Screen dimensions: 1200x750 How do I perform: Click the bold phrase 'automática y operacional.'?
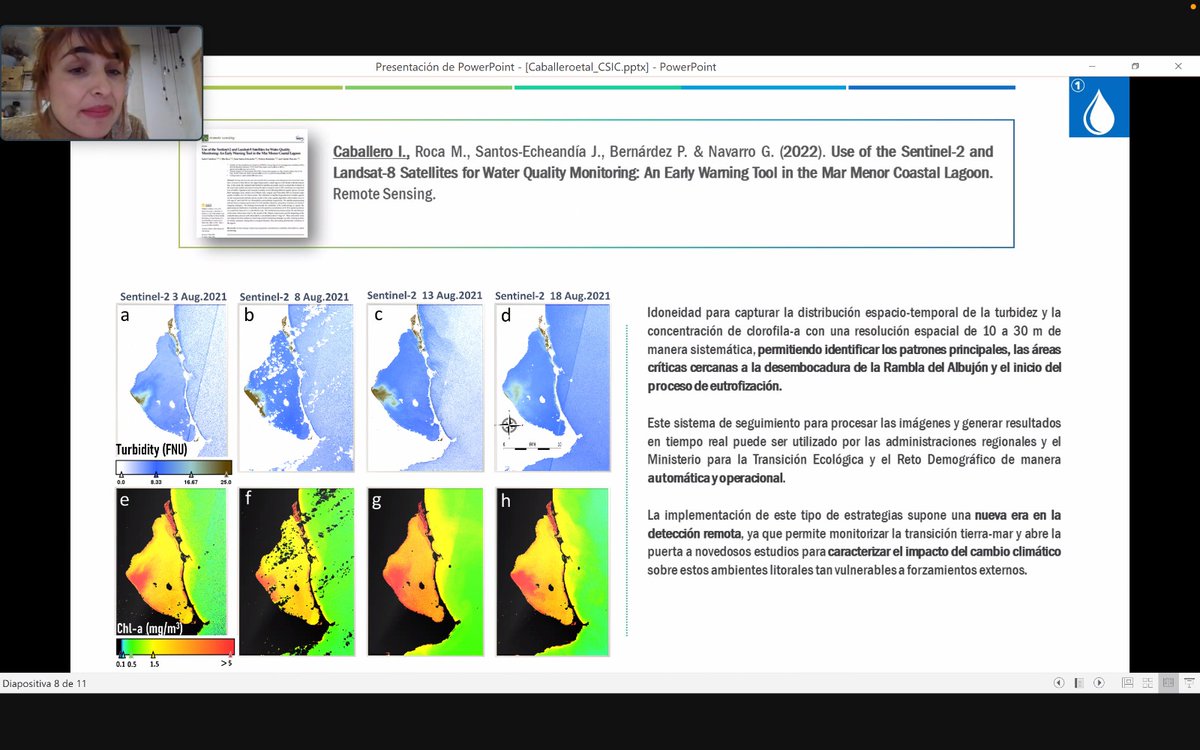click(716, 478)
